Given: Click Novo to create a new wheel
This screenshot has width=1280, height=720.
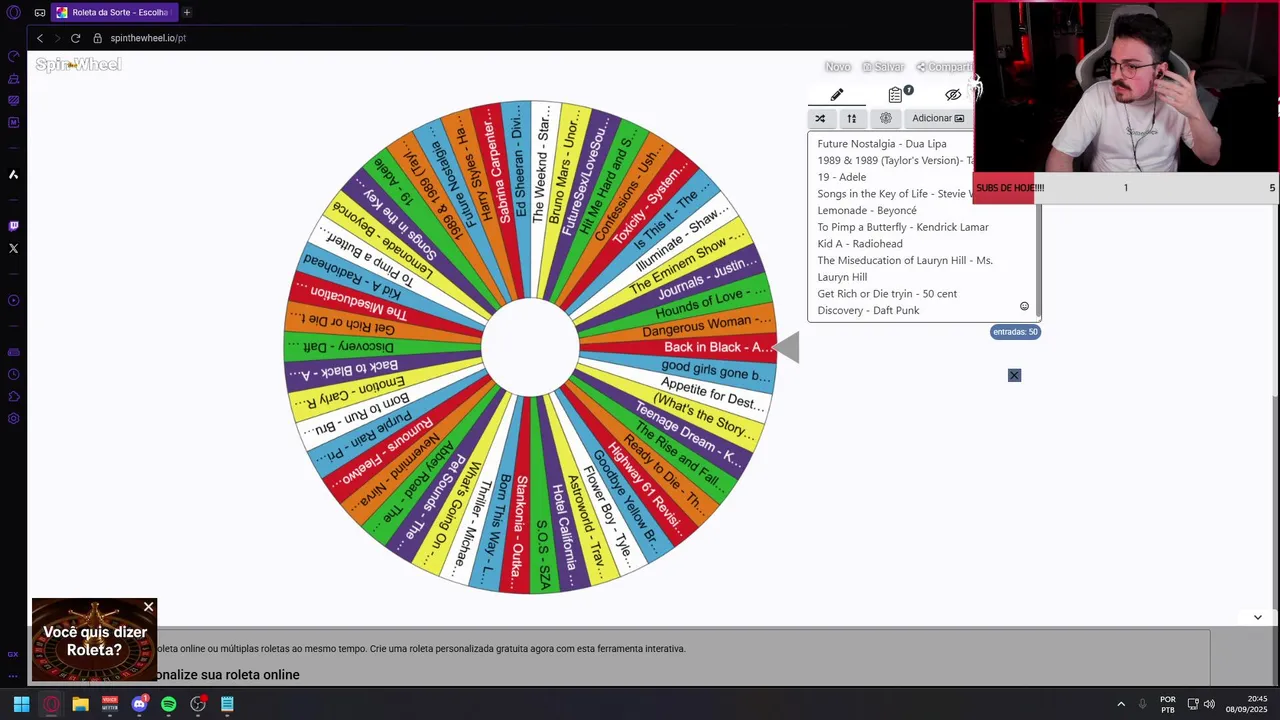Looking at the screenshot, I should click(838, 67).
